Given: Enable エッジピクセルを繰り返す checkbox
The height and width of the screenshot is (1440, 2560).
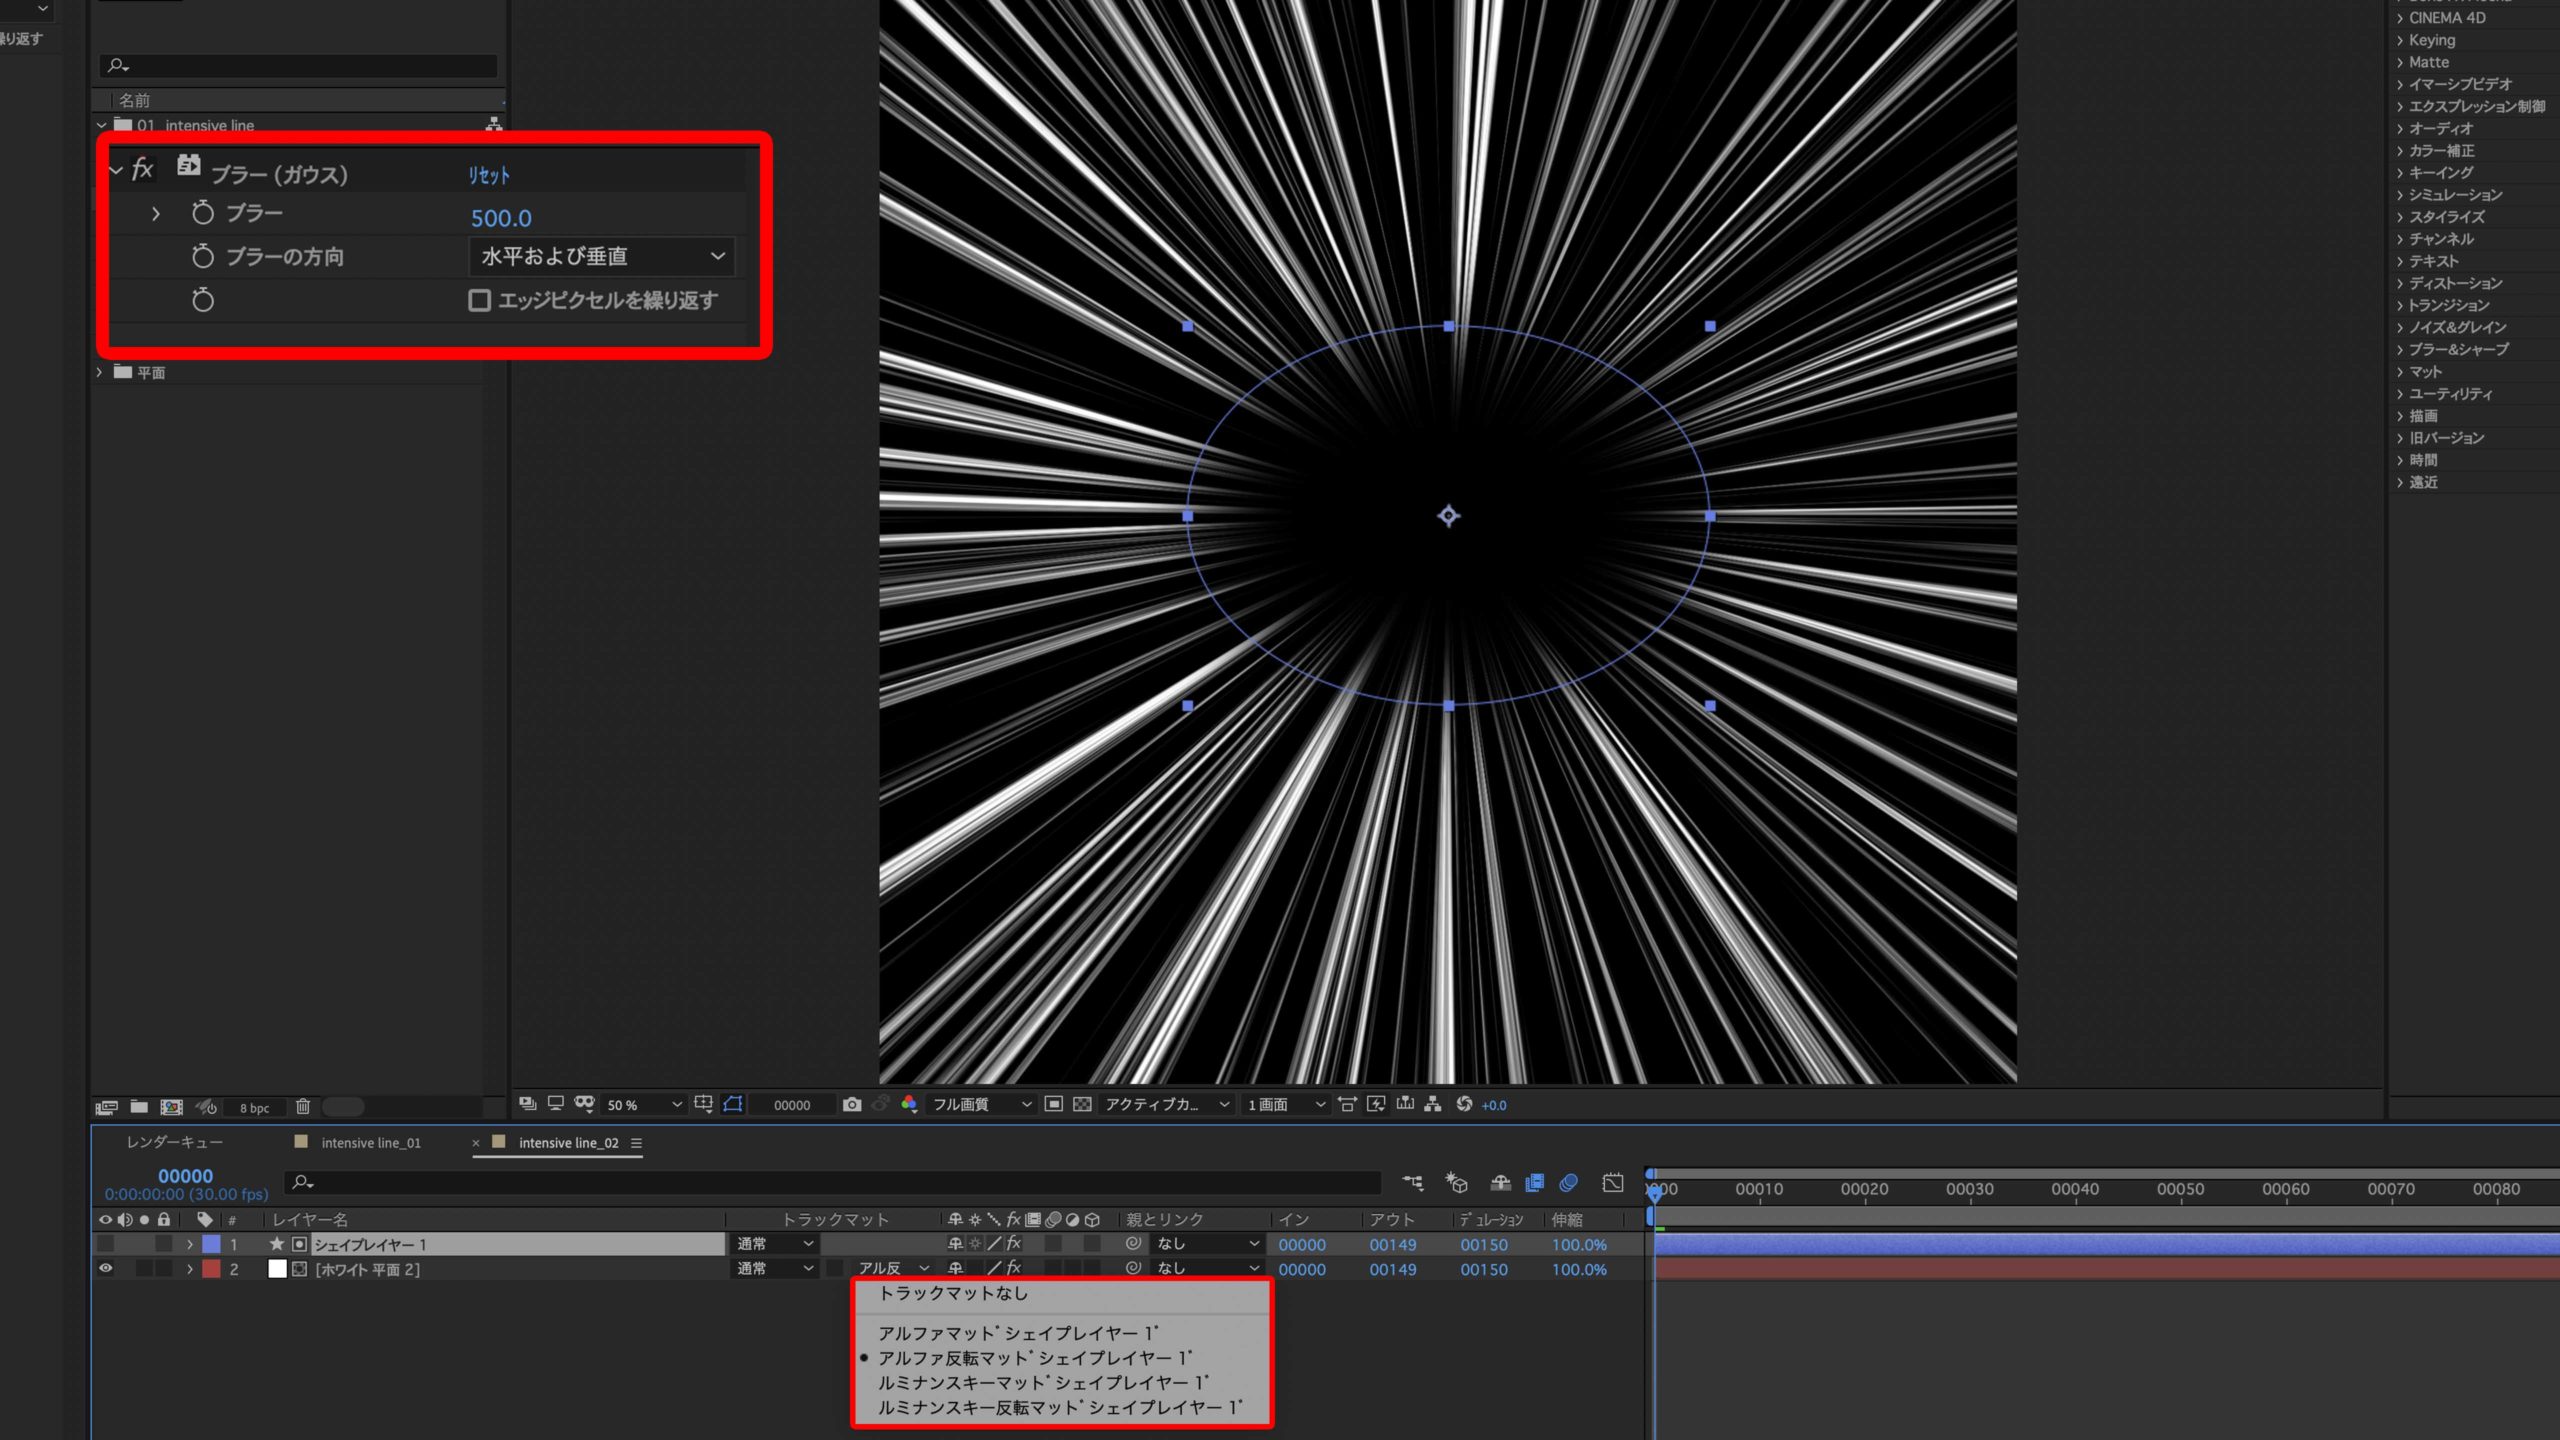Looking at the screenshot, I should click(479, 300).
